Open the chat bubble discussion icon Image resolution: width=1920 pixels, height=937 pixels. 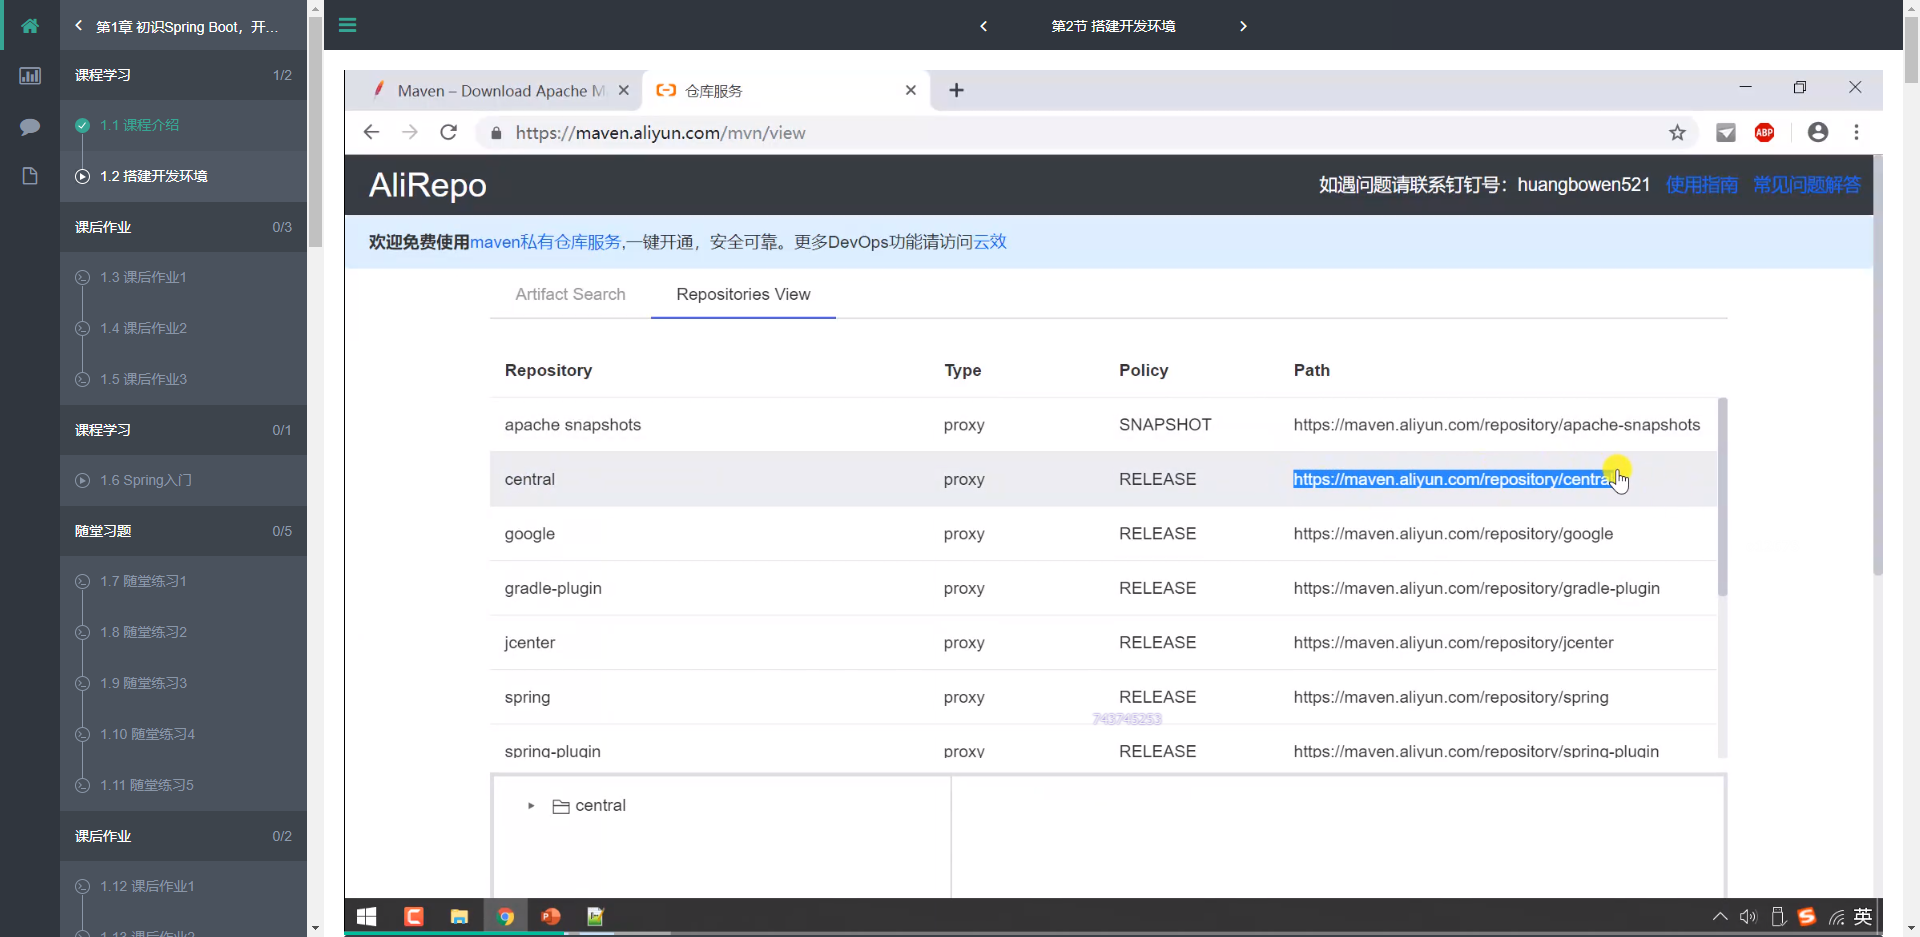30,126
